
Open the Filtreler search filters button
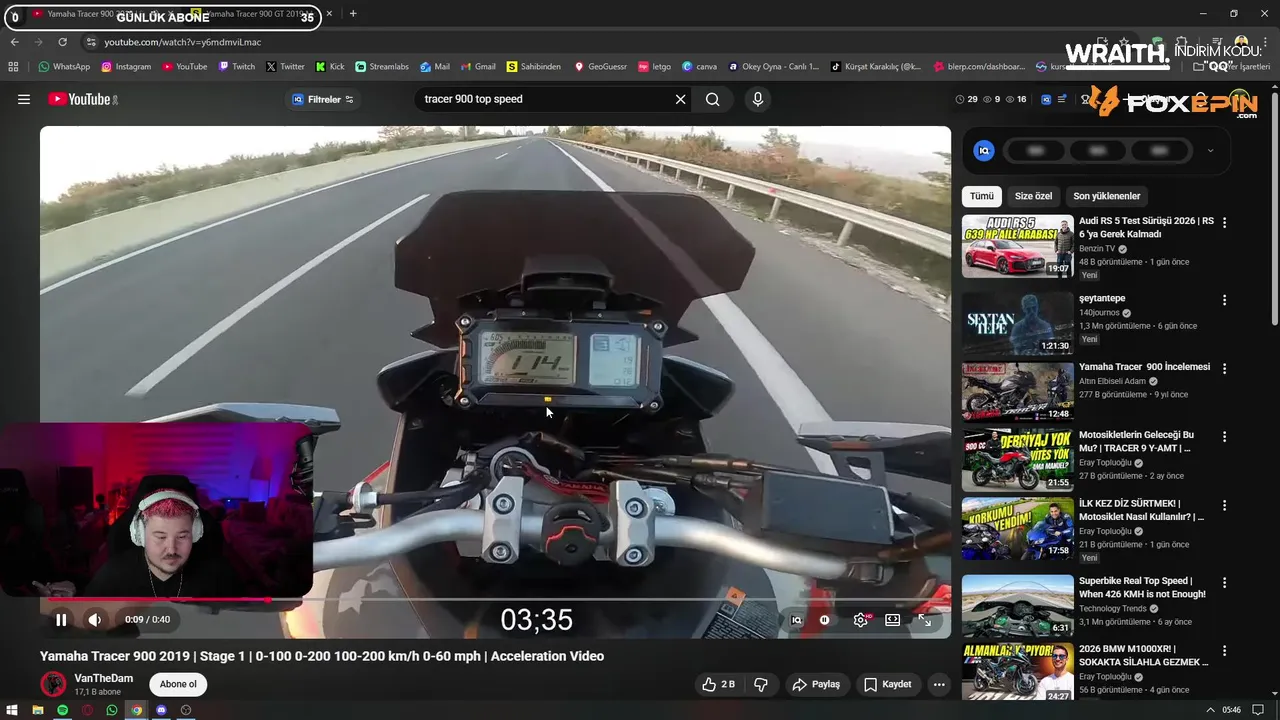pos(323,99)
